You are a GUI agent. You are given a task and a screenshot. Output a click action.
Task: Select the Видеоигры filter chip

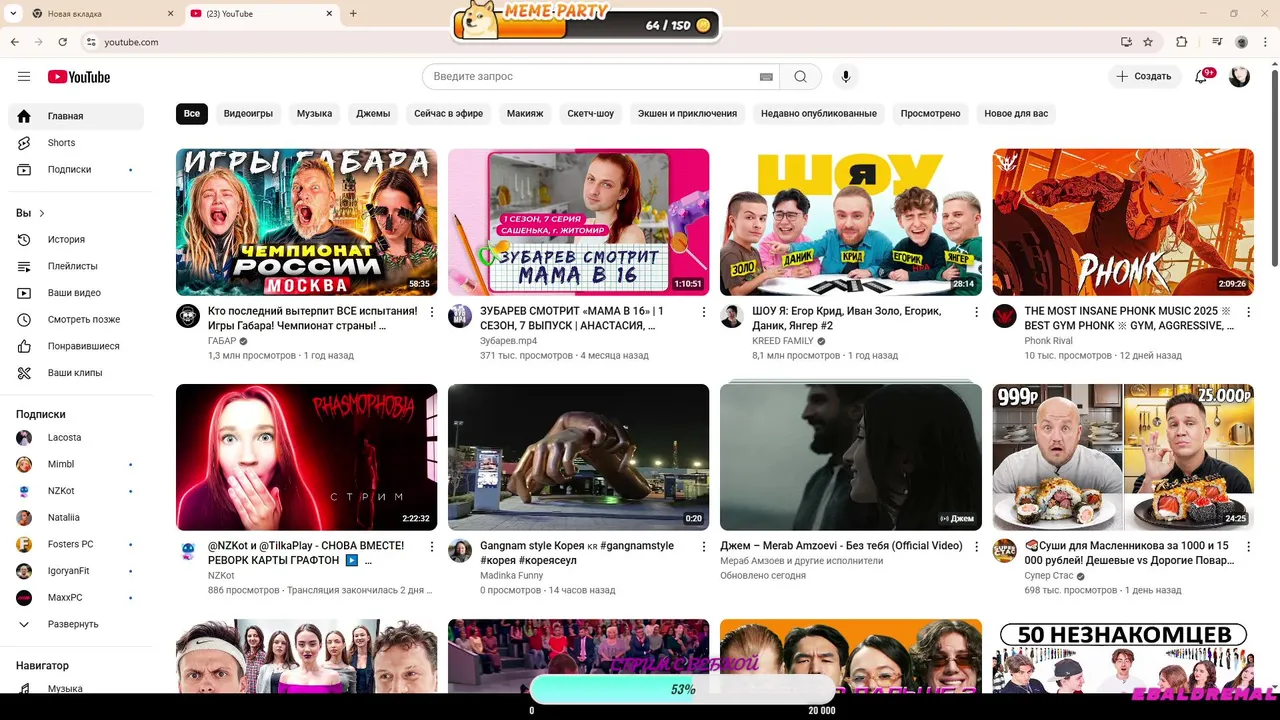click(x=248, y=114)
